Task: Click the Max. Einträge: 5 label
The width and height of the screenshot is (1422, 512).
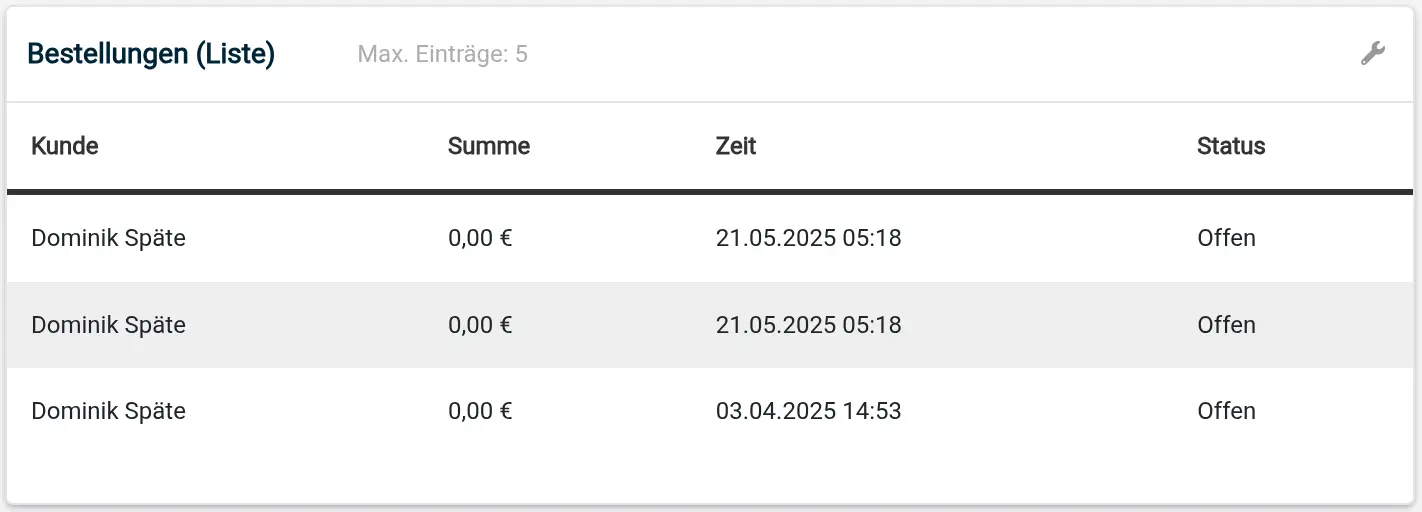Action: [443, 54]
